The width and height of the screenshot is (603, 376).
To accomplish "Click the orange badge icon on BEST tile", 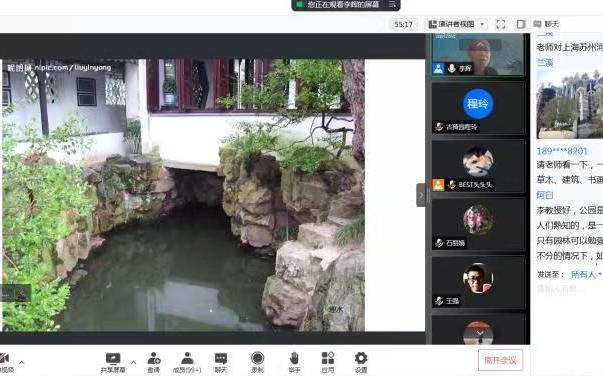I will tap(438, 185).
